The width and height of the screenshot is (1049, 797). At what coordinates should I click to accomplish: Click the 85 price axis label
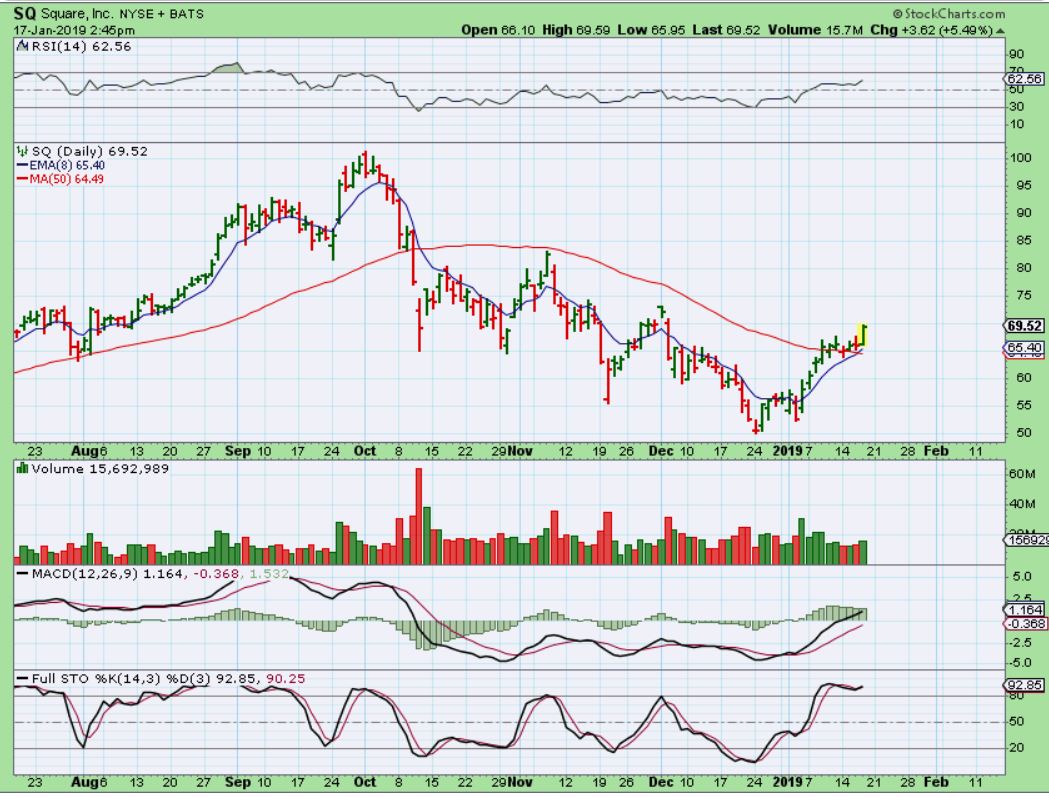coord(1024,240)
